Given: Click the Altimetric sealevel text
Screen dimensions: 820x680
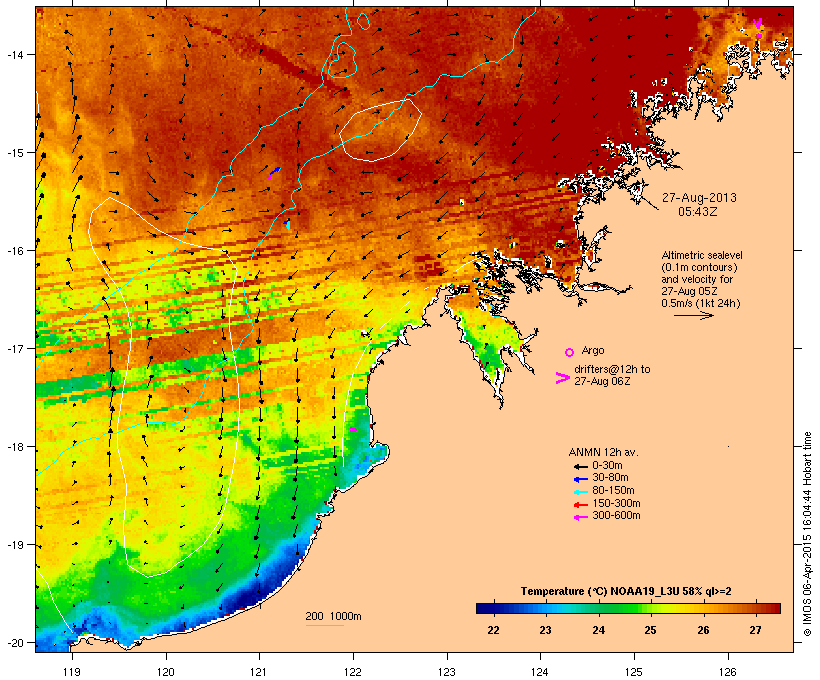Looking at the screenshot, I should tap(702, 255).
